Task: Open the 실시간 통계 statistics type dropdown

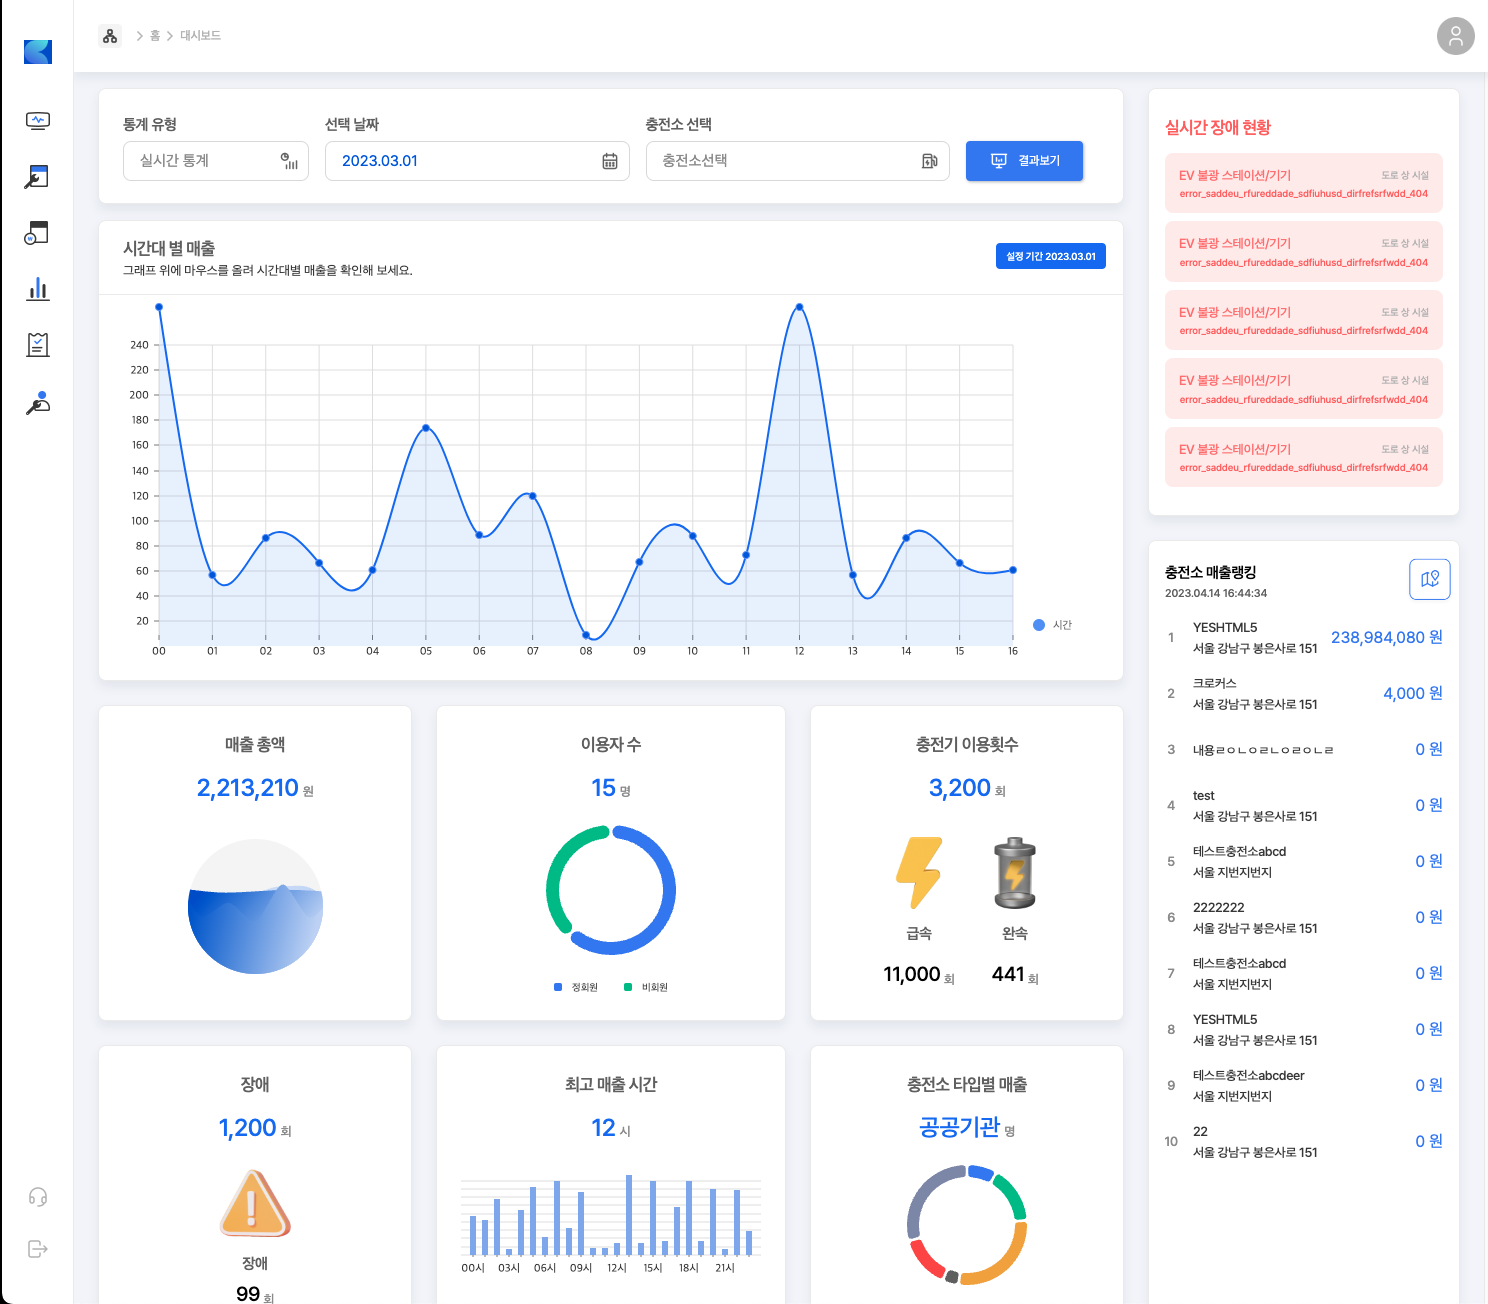Action: (x=215, y=161)
